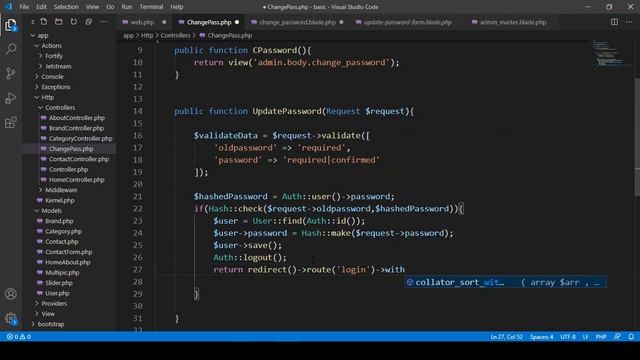Click Ln 27, Col 52 cursor position
The height and width of the screenshot is (360, 640).
click(x=506, y=337)
